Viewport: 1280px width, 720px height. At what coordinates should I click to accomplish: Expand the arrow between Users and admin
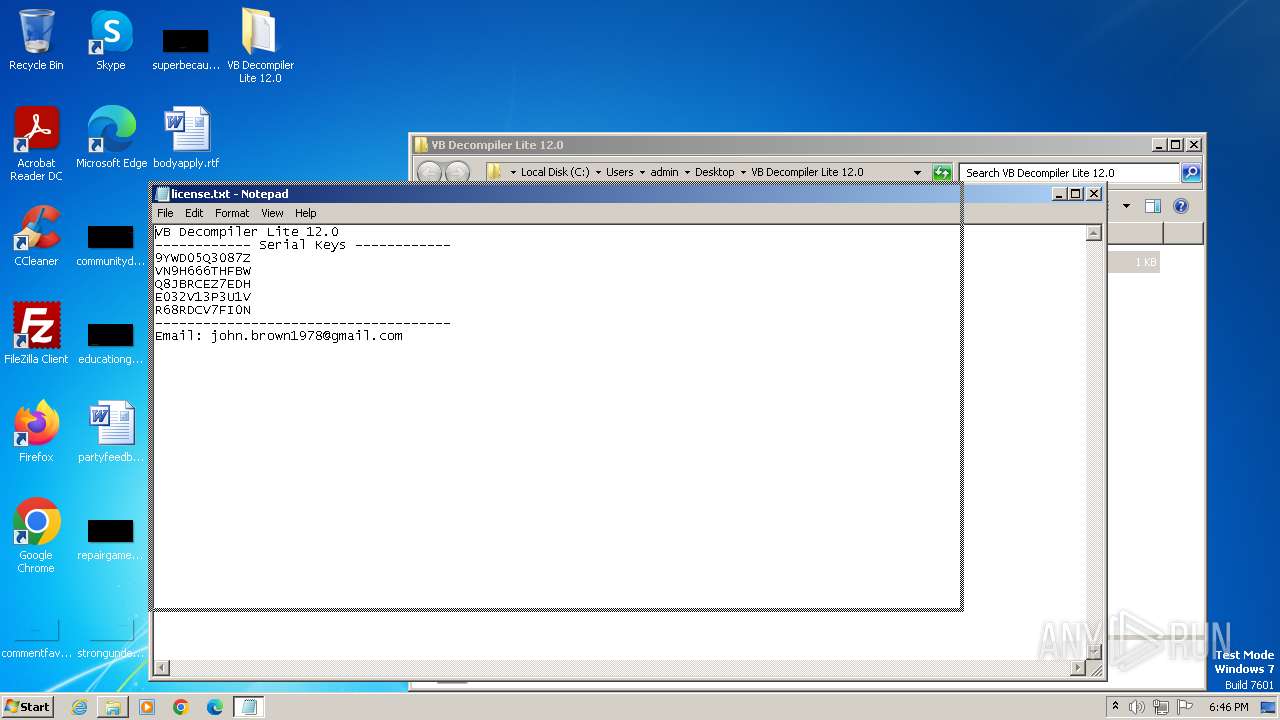click(x=642, y=172)
